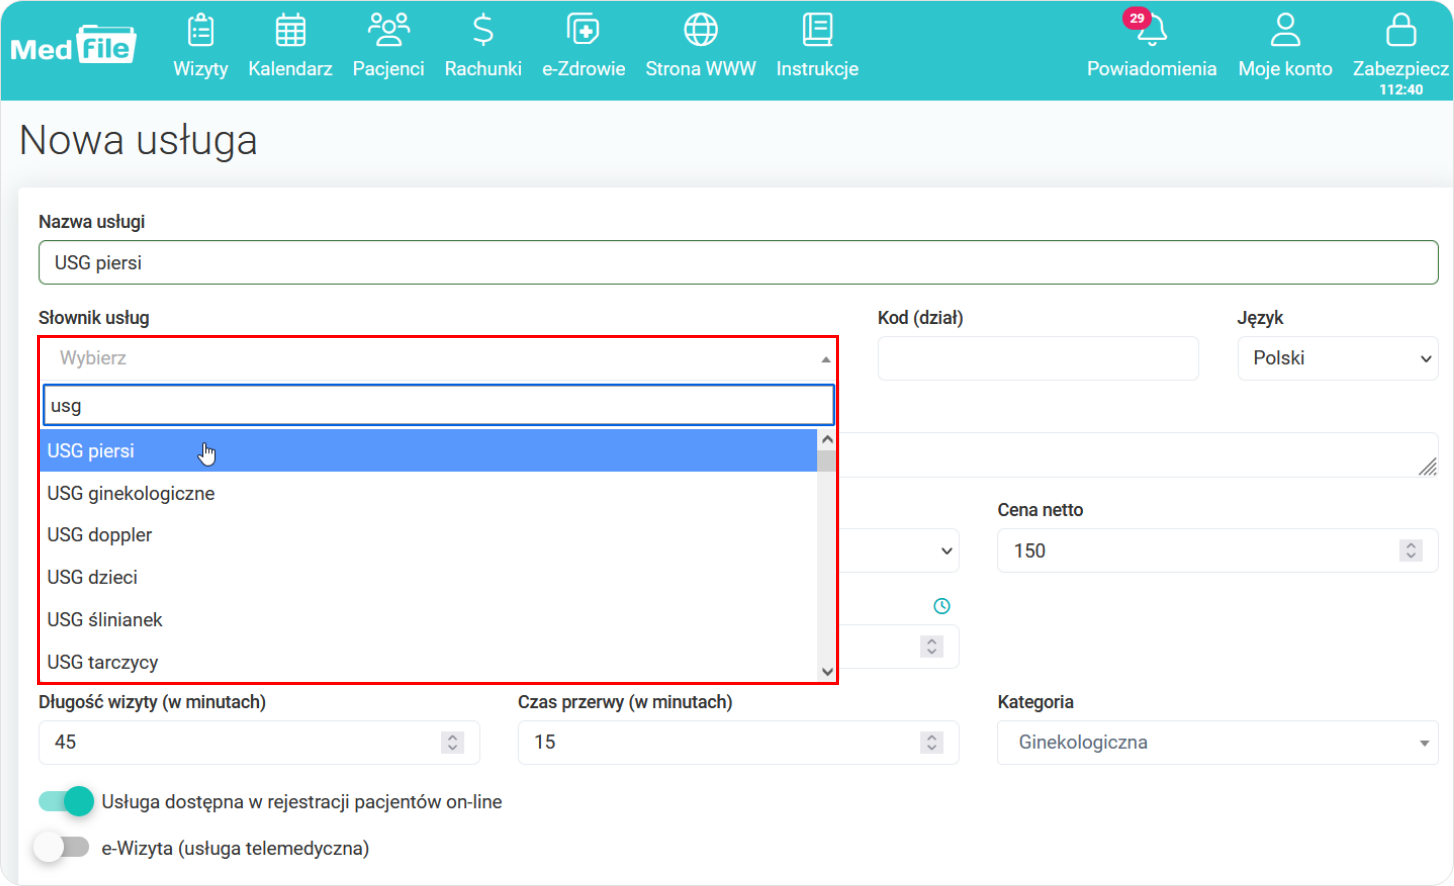This screenshot has height=886, width=1454.
Task: Click the Pacjenci menu label
Action: point(388,69)
